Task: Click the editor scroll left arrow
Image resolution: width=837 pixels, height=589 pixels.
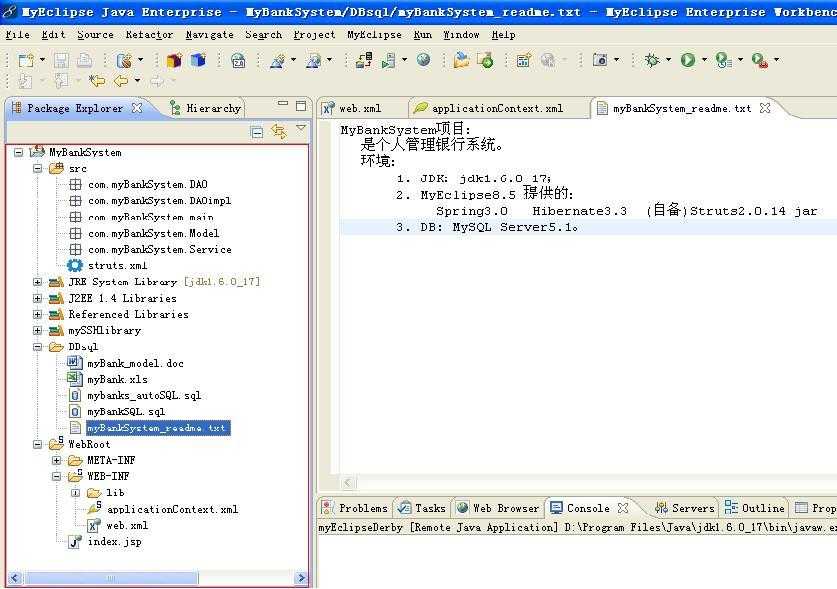Action: [348, 483]
